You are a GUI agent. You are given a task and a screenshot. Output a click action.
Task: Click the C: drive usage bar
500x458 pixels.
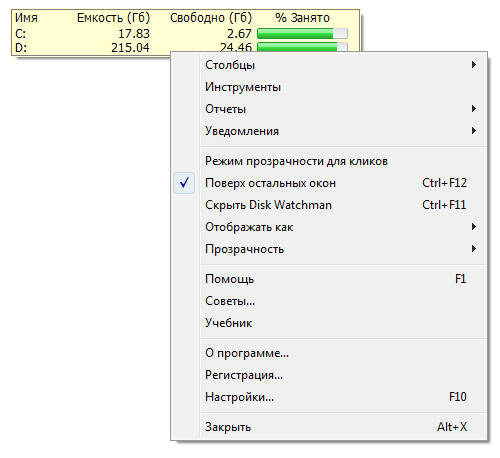[302, 34]
